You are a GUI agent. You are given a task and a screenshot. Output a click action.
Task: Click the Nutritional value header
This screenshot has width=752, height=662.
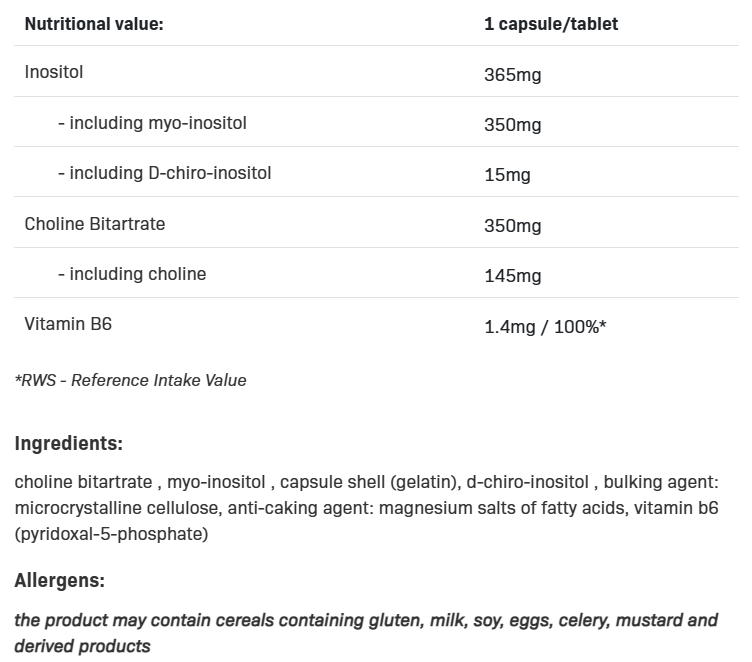pos(93,23)
